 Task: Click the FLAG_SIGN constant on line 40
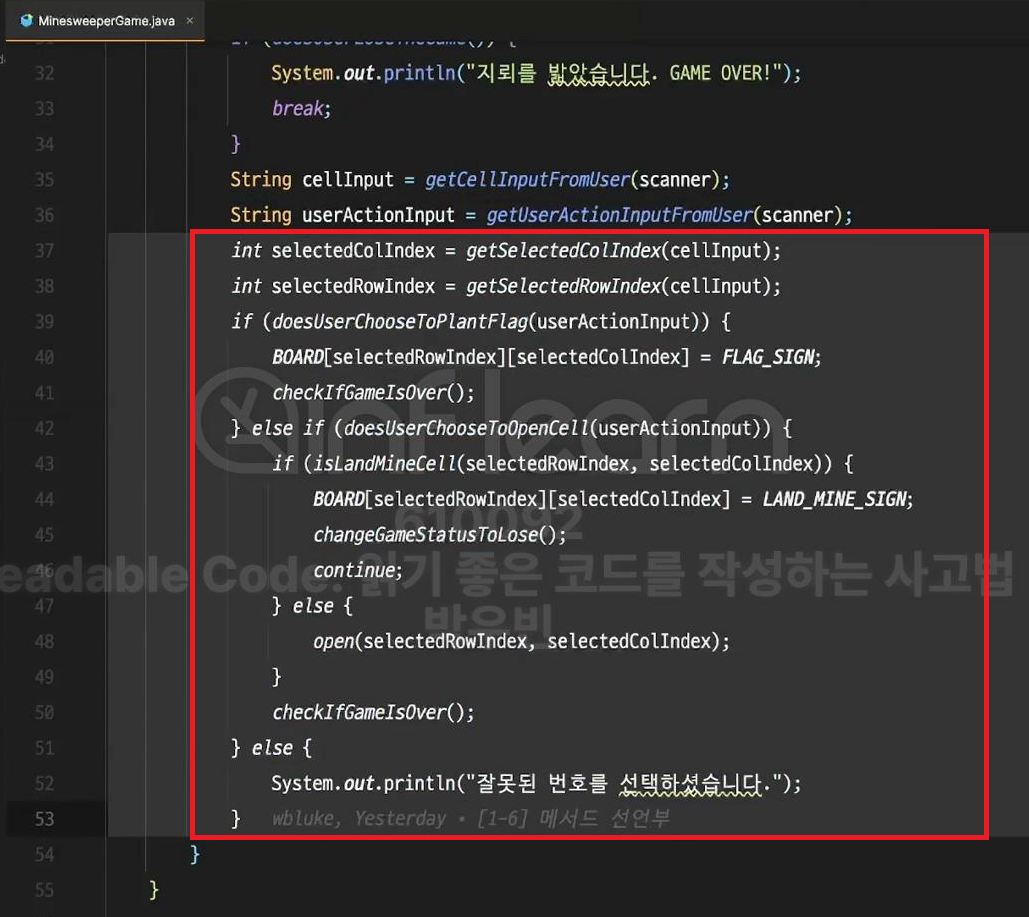[x=768, y=357]
